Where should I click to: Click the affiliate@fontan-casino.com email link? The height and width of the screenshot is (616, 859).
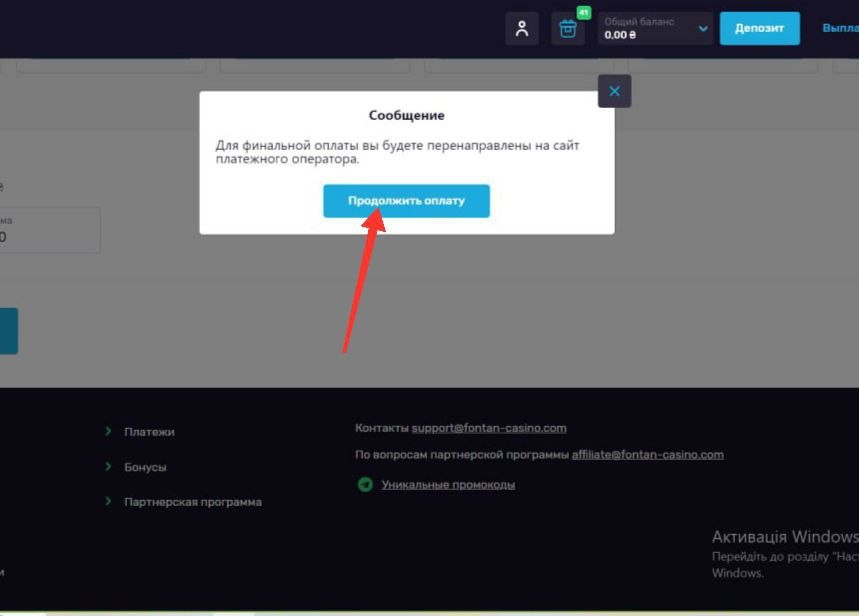(x=647, y=454)
